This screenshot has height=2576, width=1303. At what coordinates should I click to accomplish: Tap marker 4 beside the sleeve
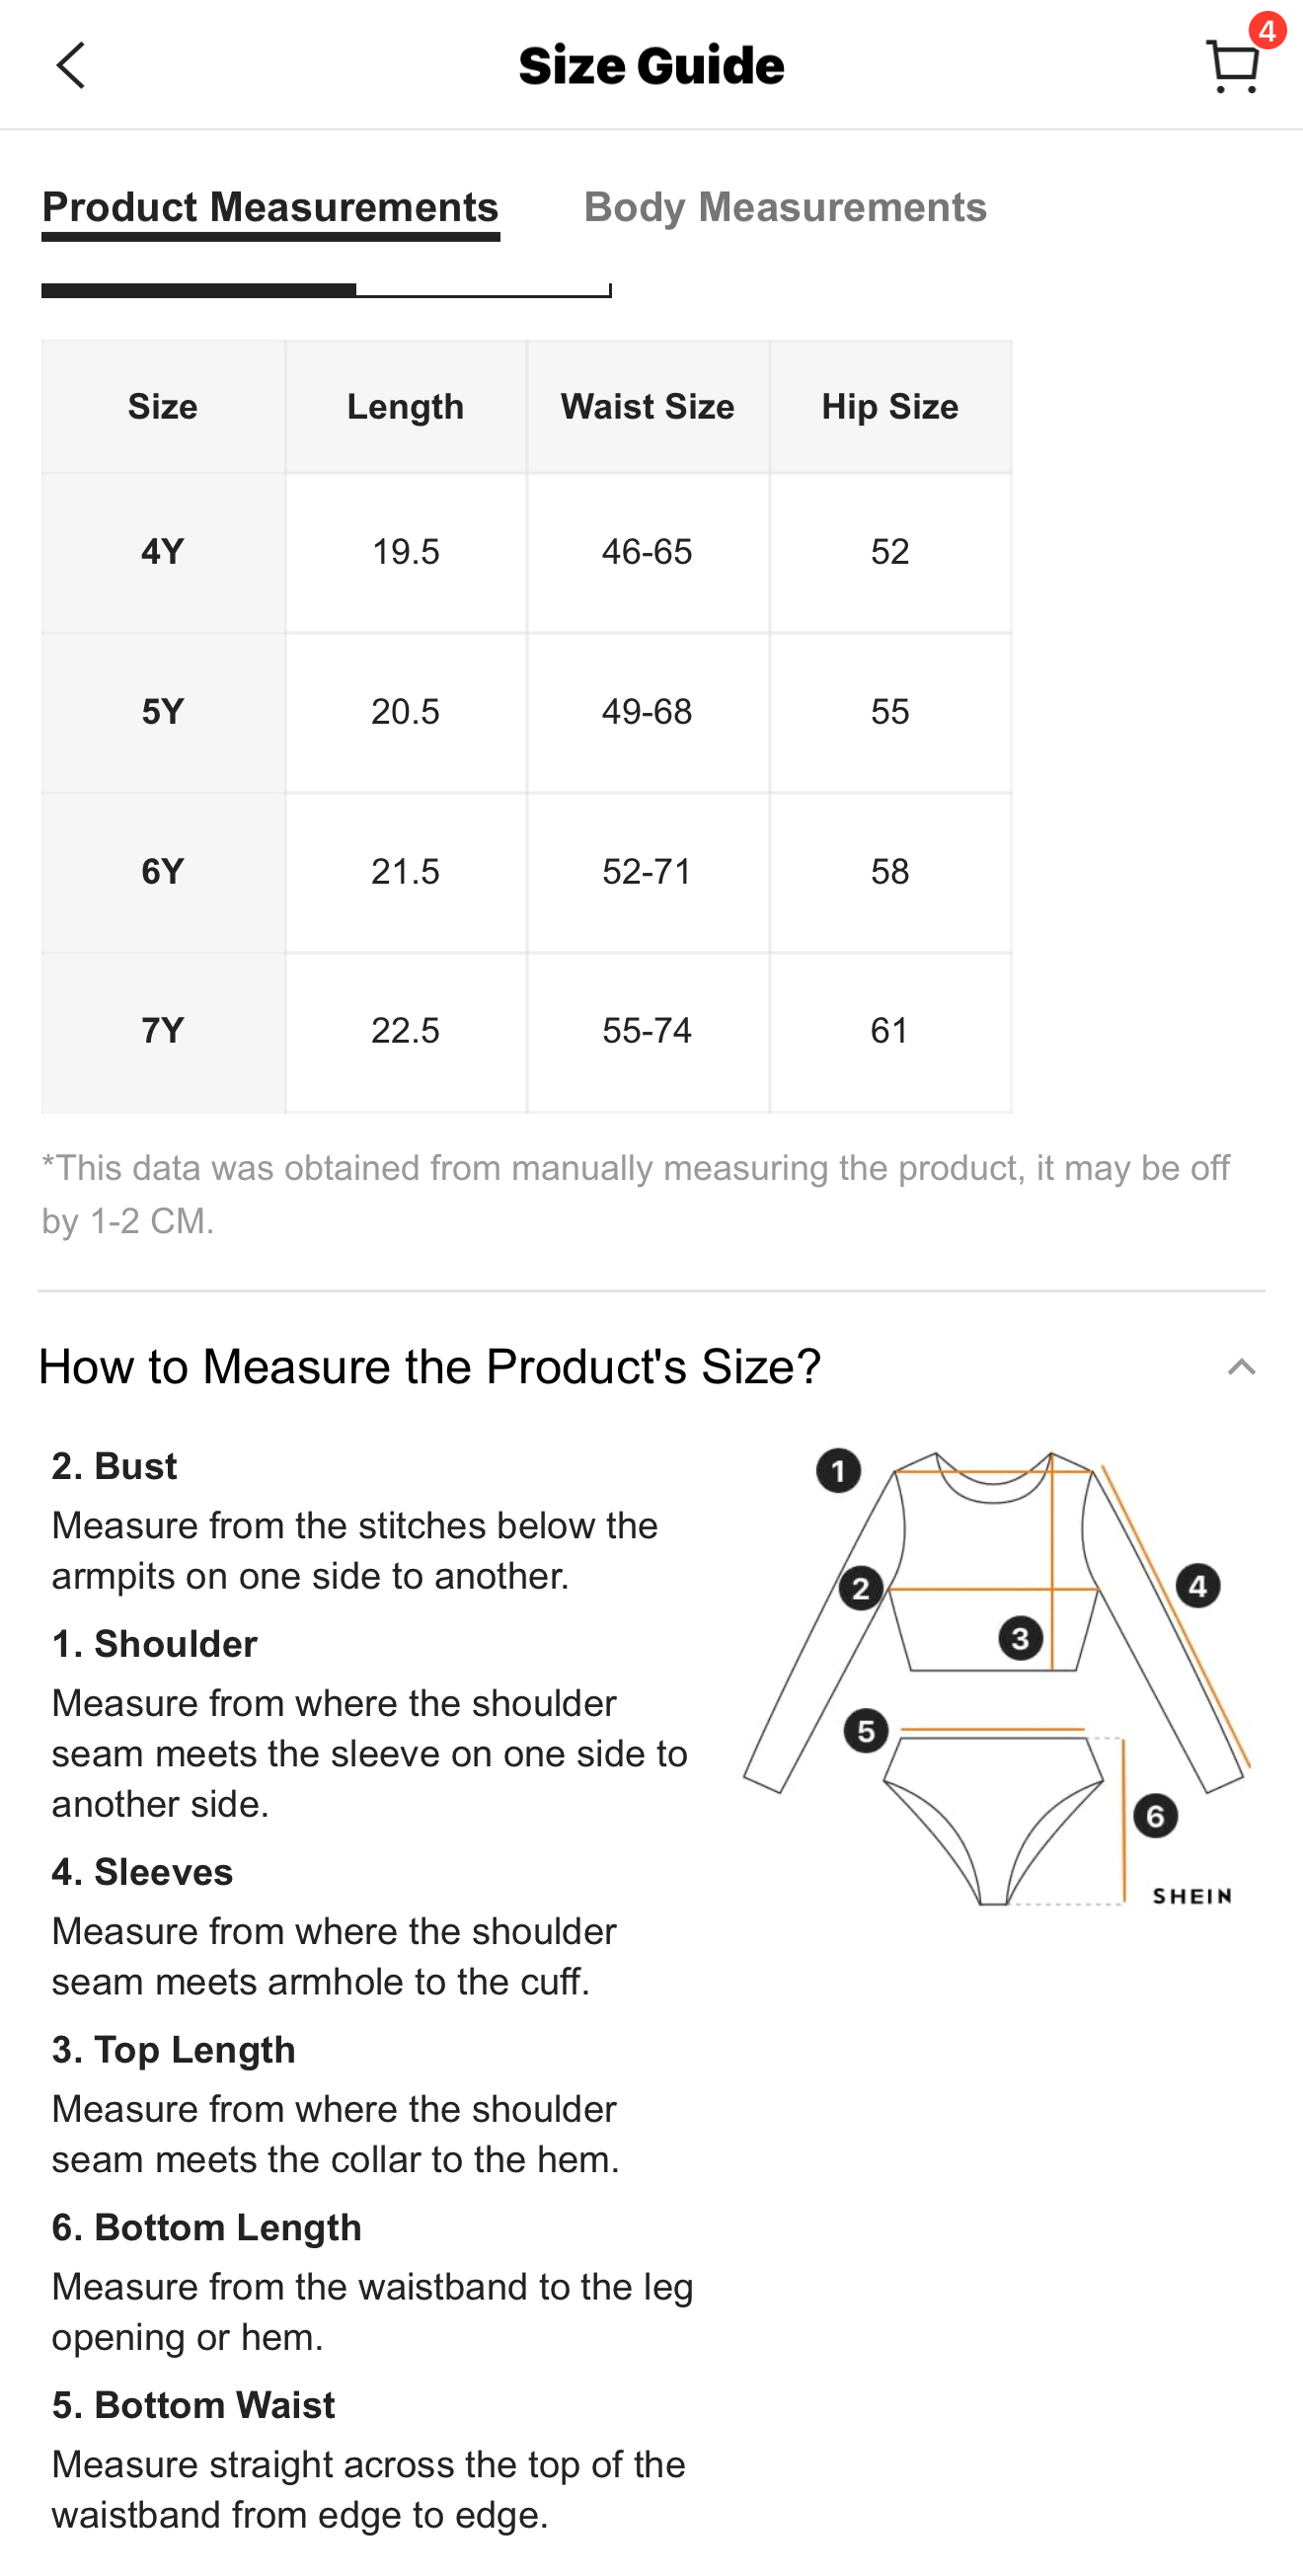click(1197, 1586)
